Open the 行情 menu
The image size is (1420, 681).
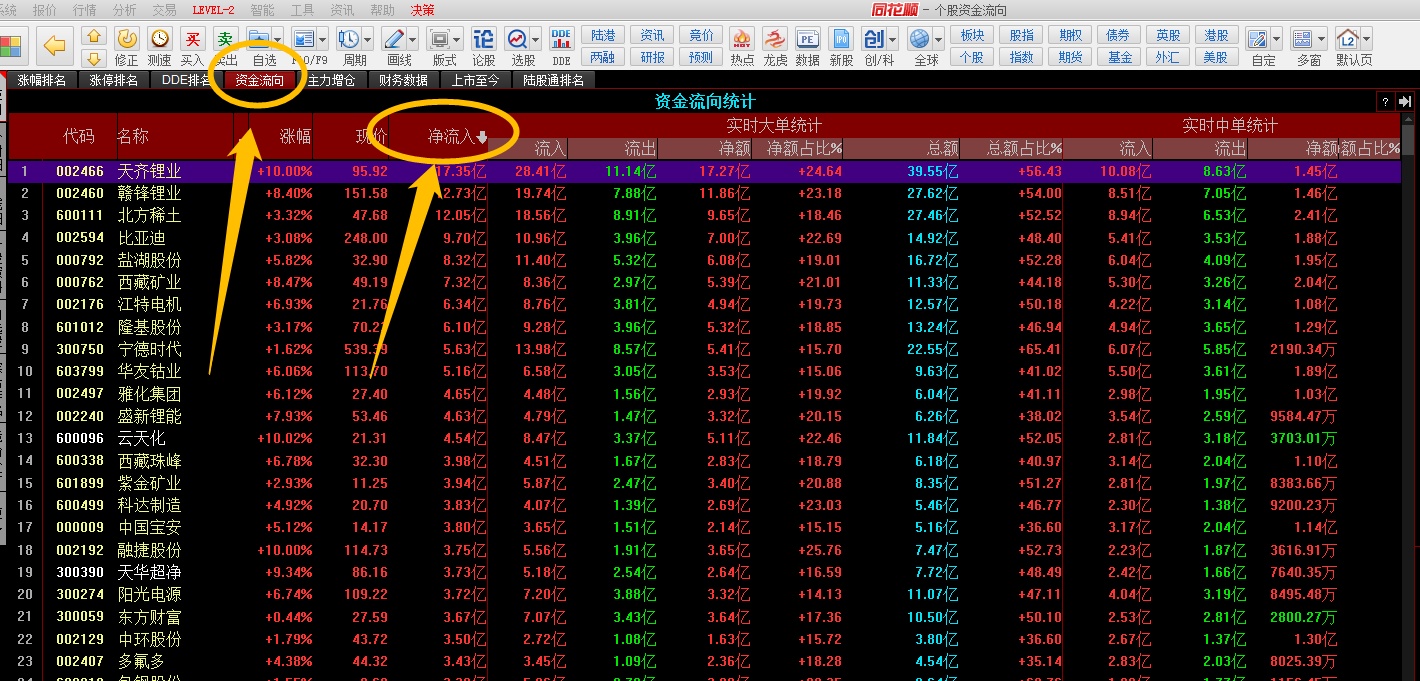pos(84,9)
